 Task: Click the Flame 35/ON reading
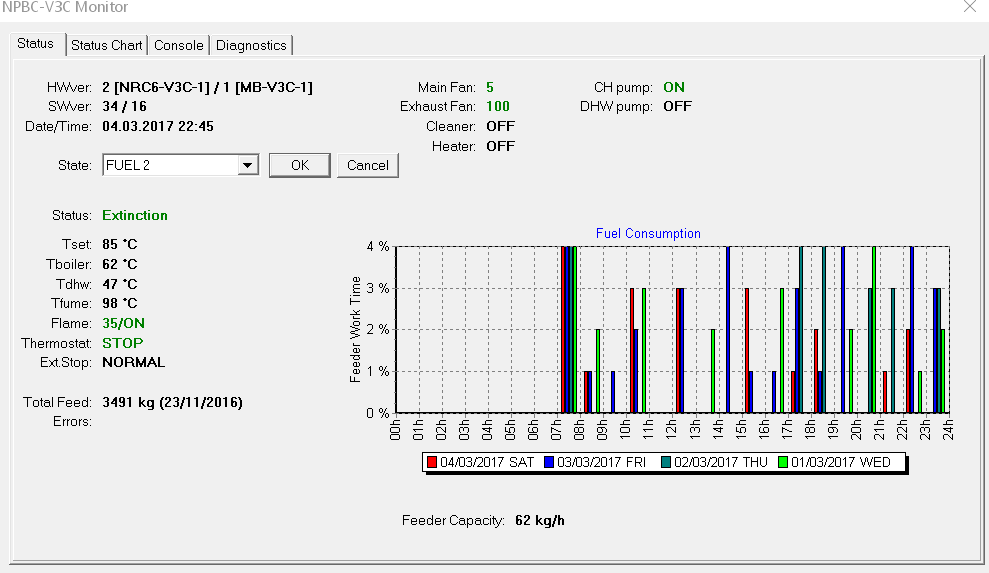point(123,323)
